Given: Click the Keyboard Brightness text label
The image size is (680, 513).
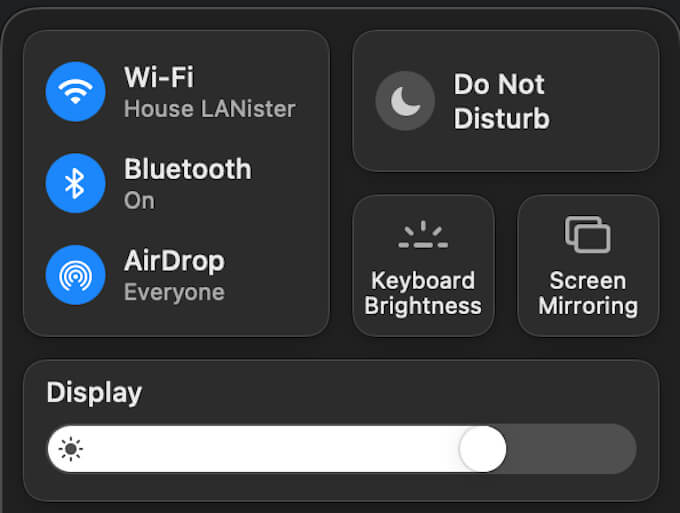Looking at the screenshot, I should [x=423, y=293].
